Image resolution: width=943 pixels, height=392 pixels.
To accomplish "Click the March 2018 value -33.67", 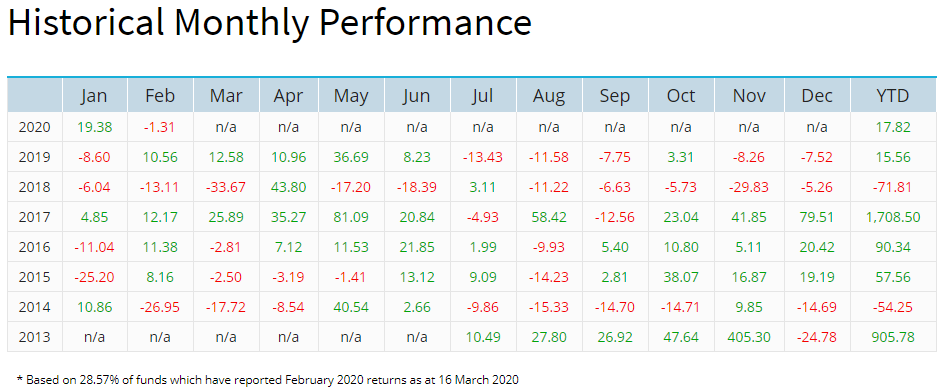I will pos(226,187).
